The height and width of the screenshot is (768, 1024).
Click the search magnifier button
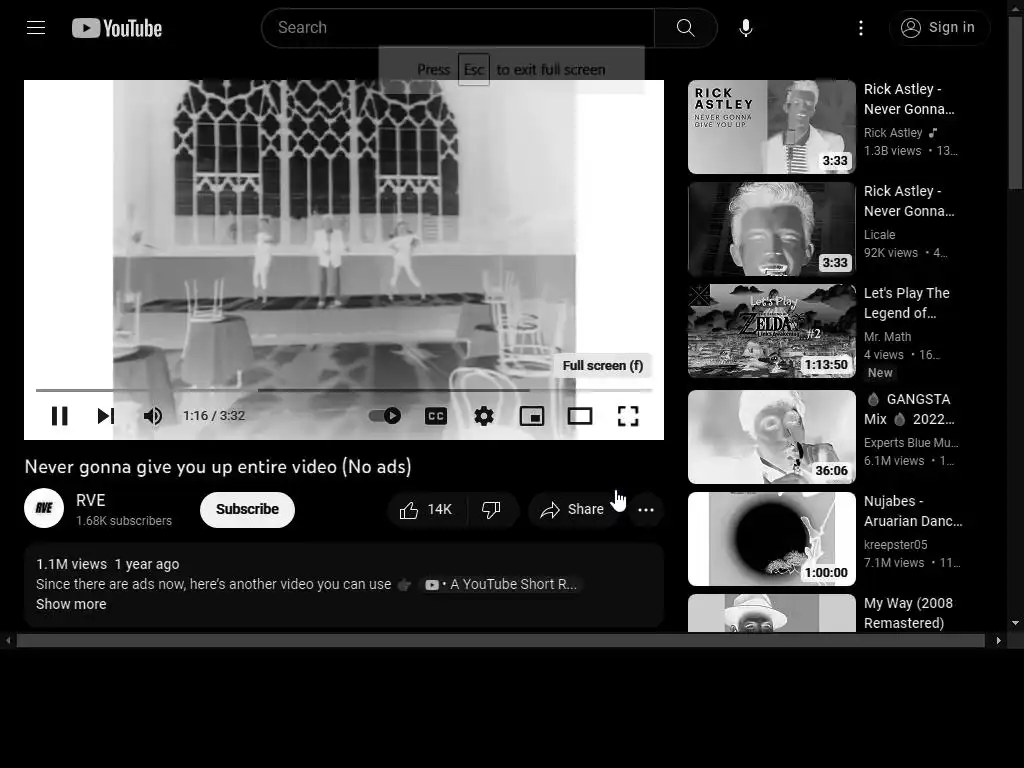click(685, 27)
